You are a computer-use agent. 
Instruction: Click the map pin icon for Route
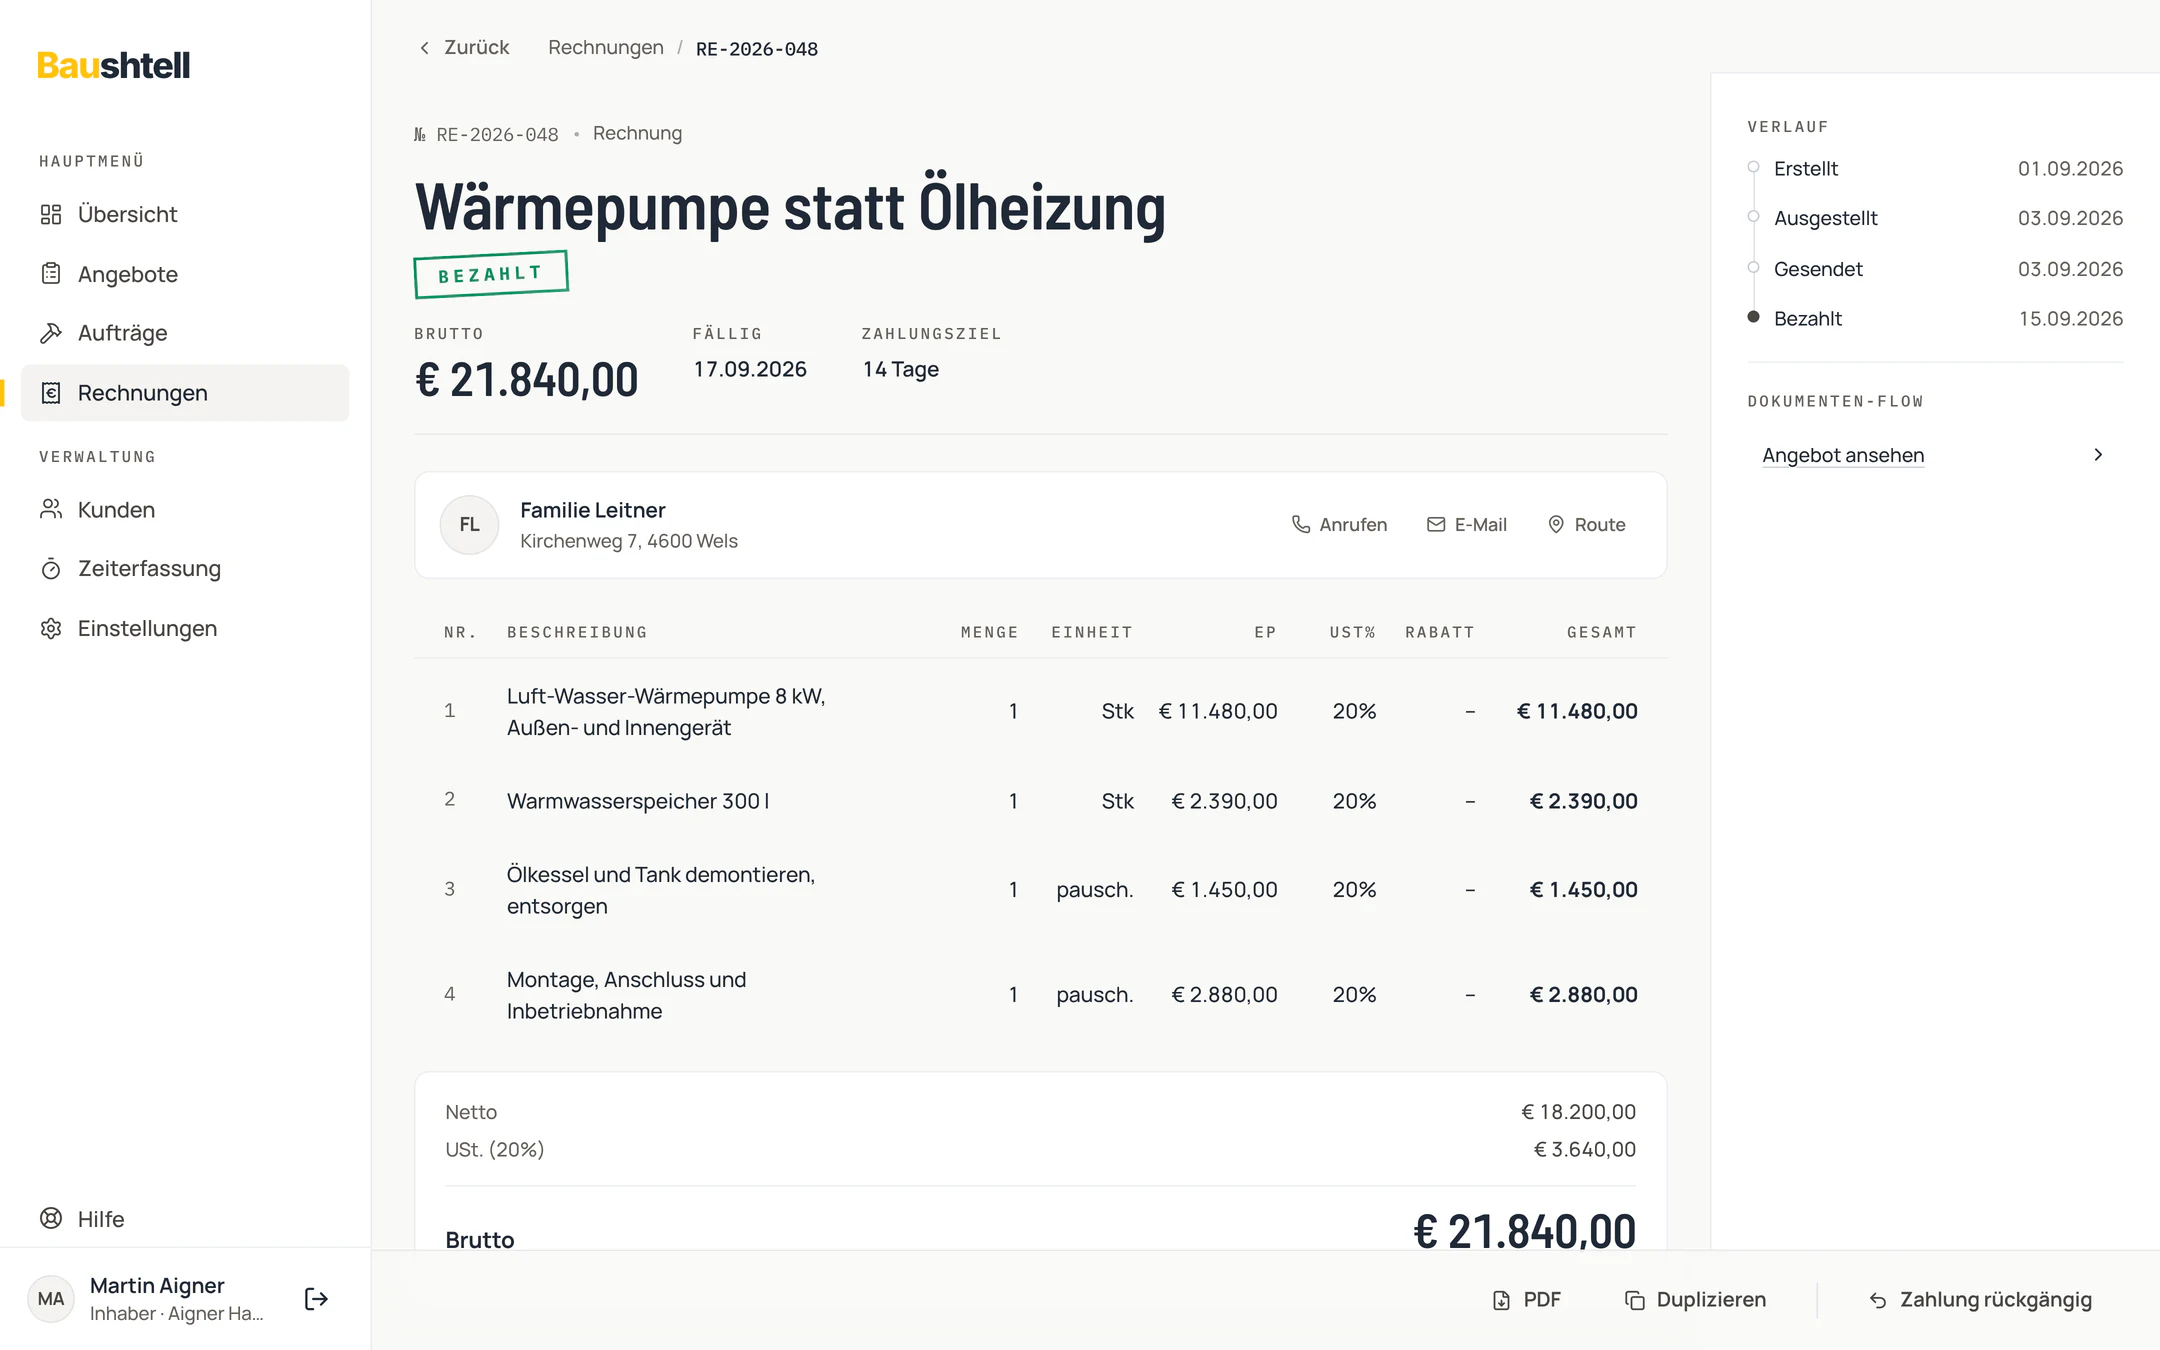1556,525
